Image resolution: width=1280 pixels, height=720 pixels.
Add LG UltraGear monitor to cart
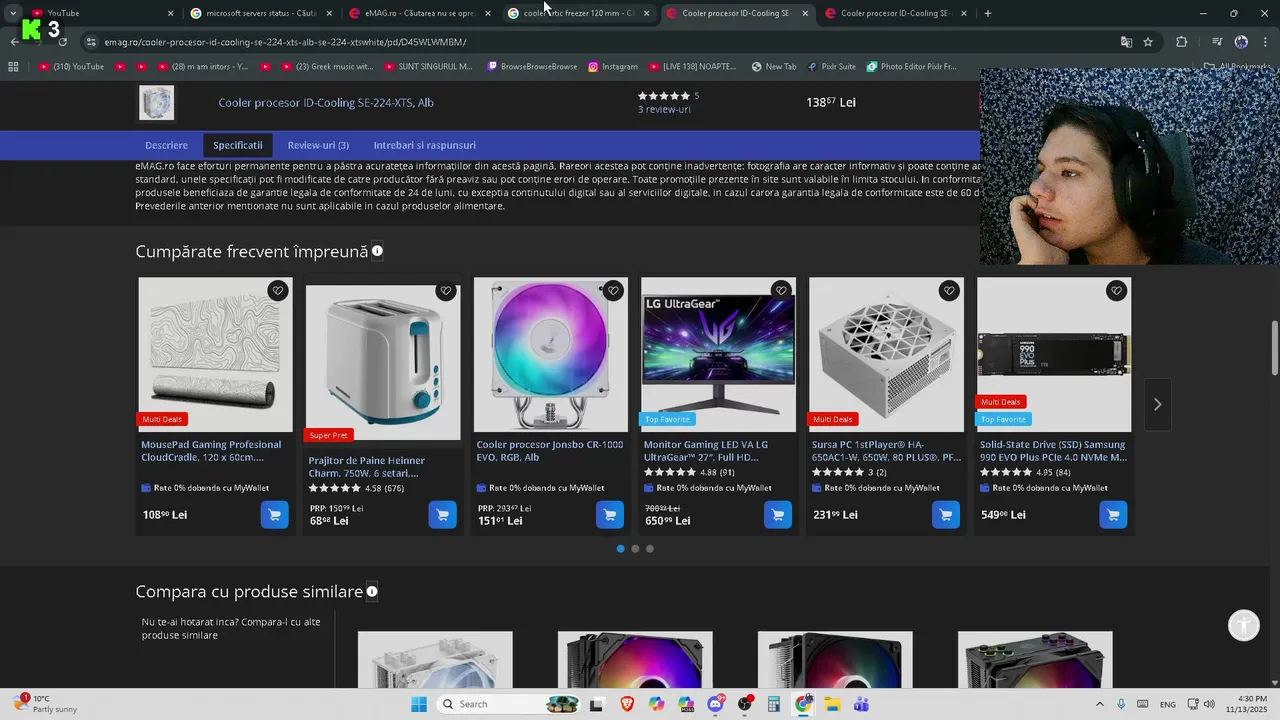(778, 514)
